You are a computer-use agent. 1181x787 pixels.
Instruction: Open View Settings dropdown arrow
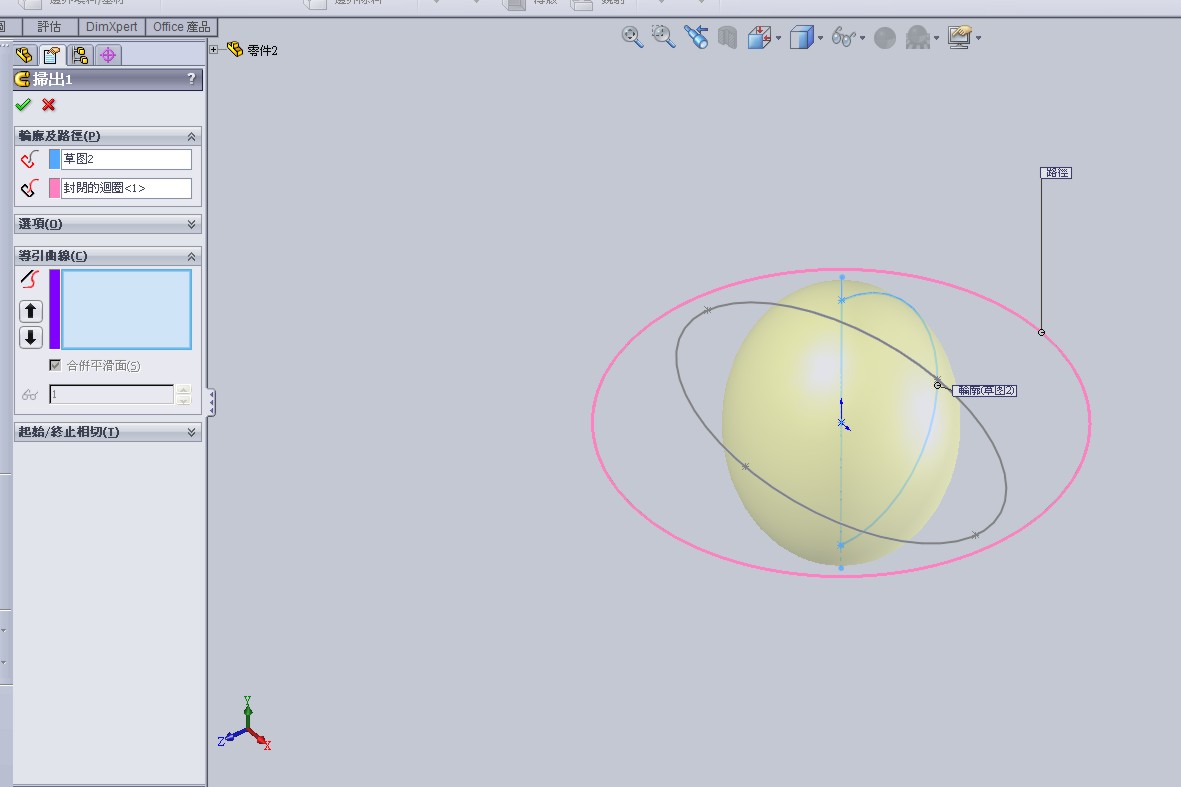coord(978,38)
